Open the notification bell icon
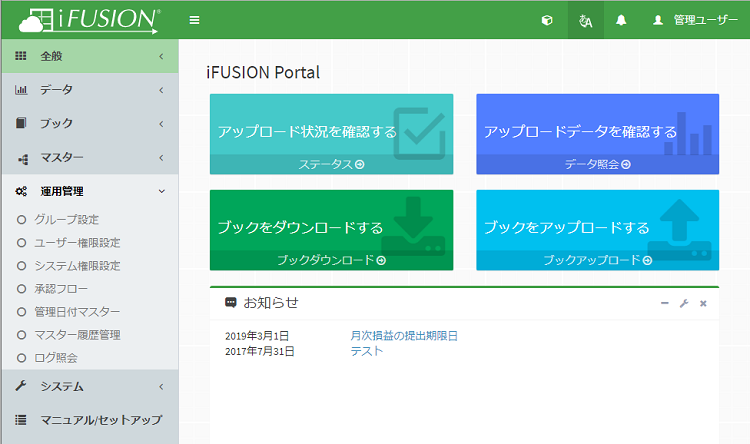This screenshot has height=444, width=750. [x=621, y=20]
